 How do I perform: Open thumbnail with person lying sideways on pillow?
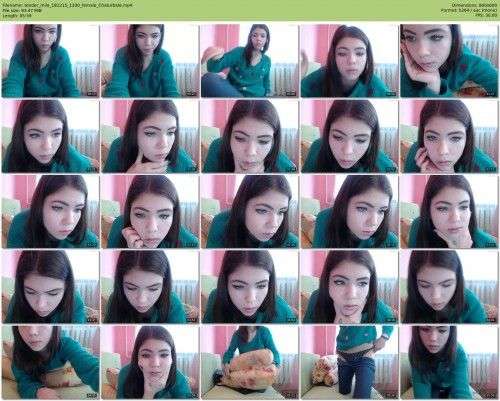click(50, 362)
